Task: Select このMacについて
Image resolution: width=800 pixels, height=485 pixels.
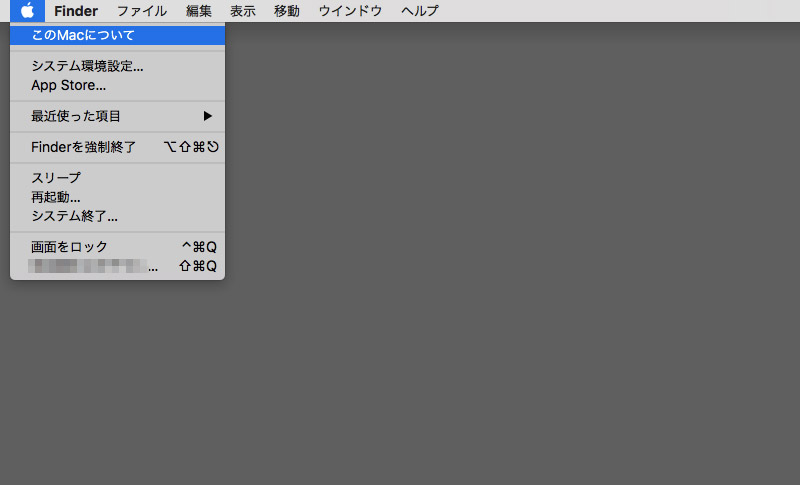Action: tap(117, 35)
